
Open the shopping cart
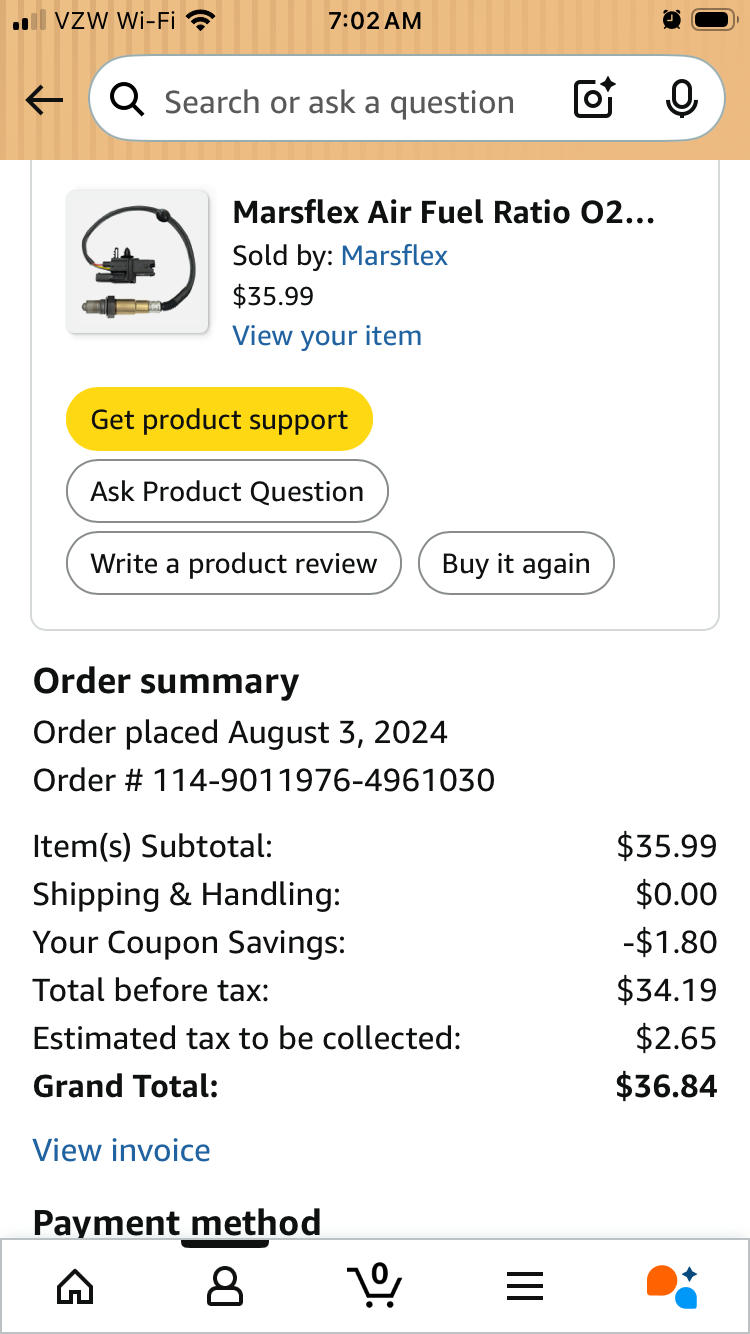coord(375,1285)
